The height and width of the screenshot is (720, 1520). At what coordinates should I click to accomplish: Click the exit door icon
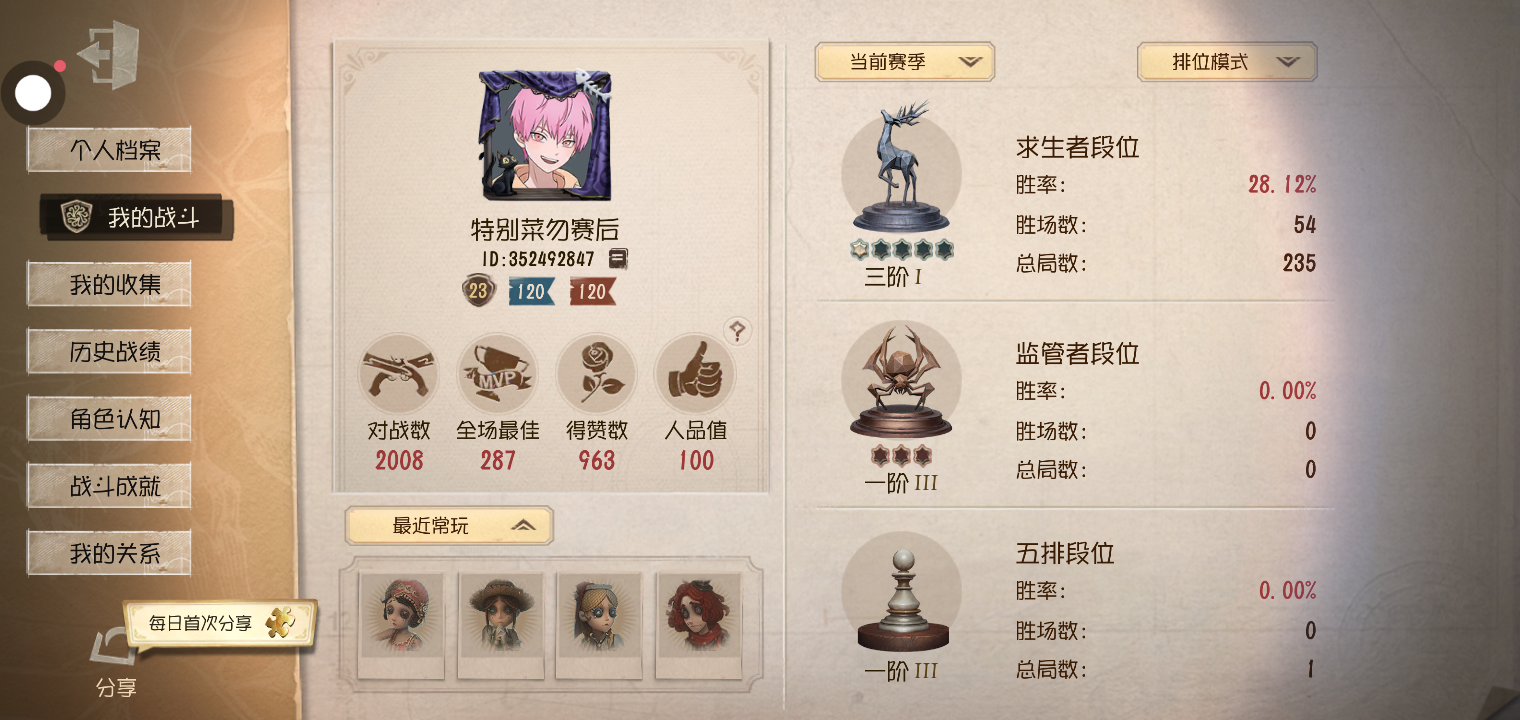108,56
